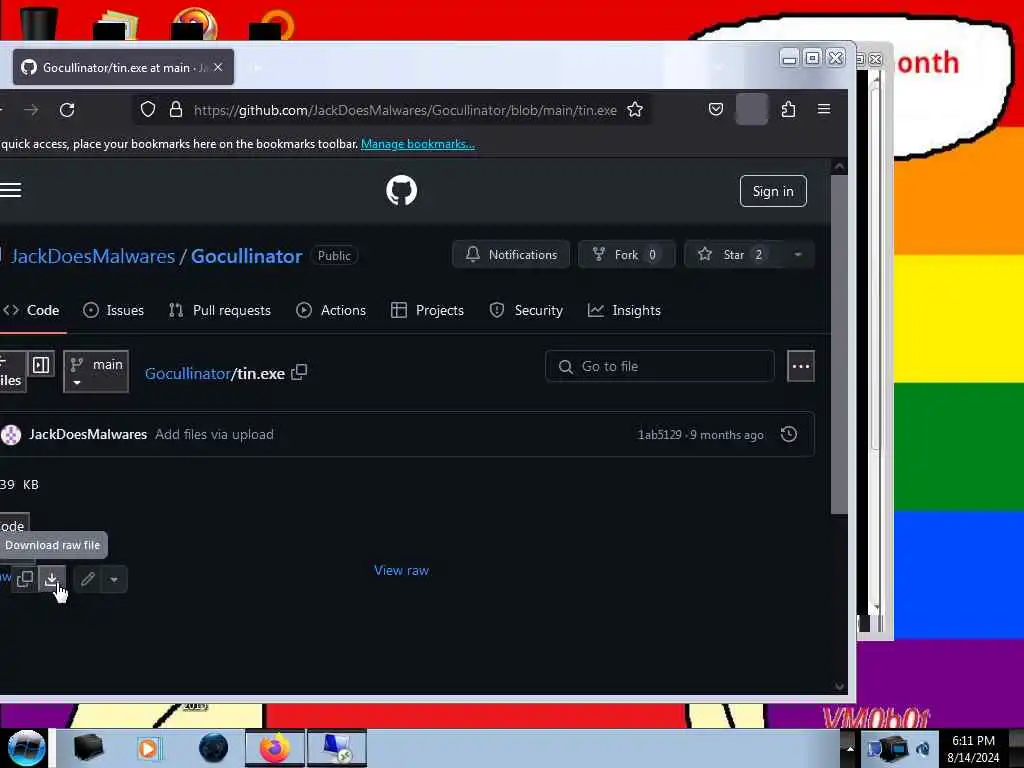This screenshot has height=768, width=1024.
Task: Click the black box taskbar icon
Action: point(89,748)
